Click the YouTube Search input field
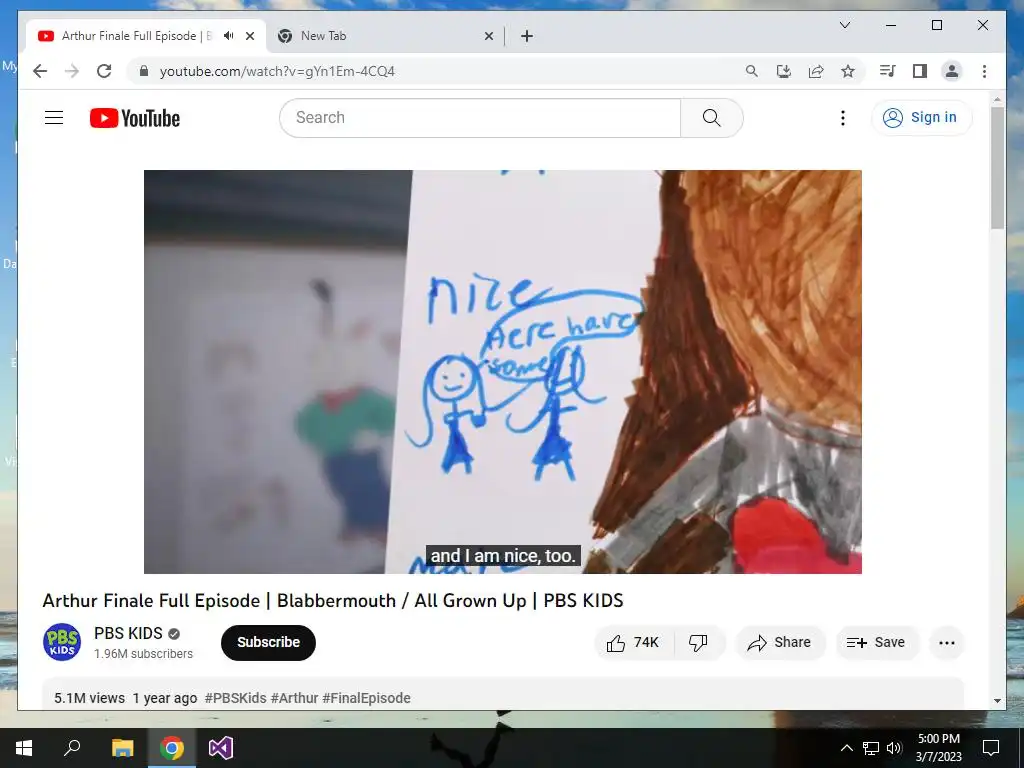Screen dimensions: 1024x768 click(480, 118)
